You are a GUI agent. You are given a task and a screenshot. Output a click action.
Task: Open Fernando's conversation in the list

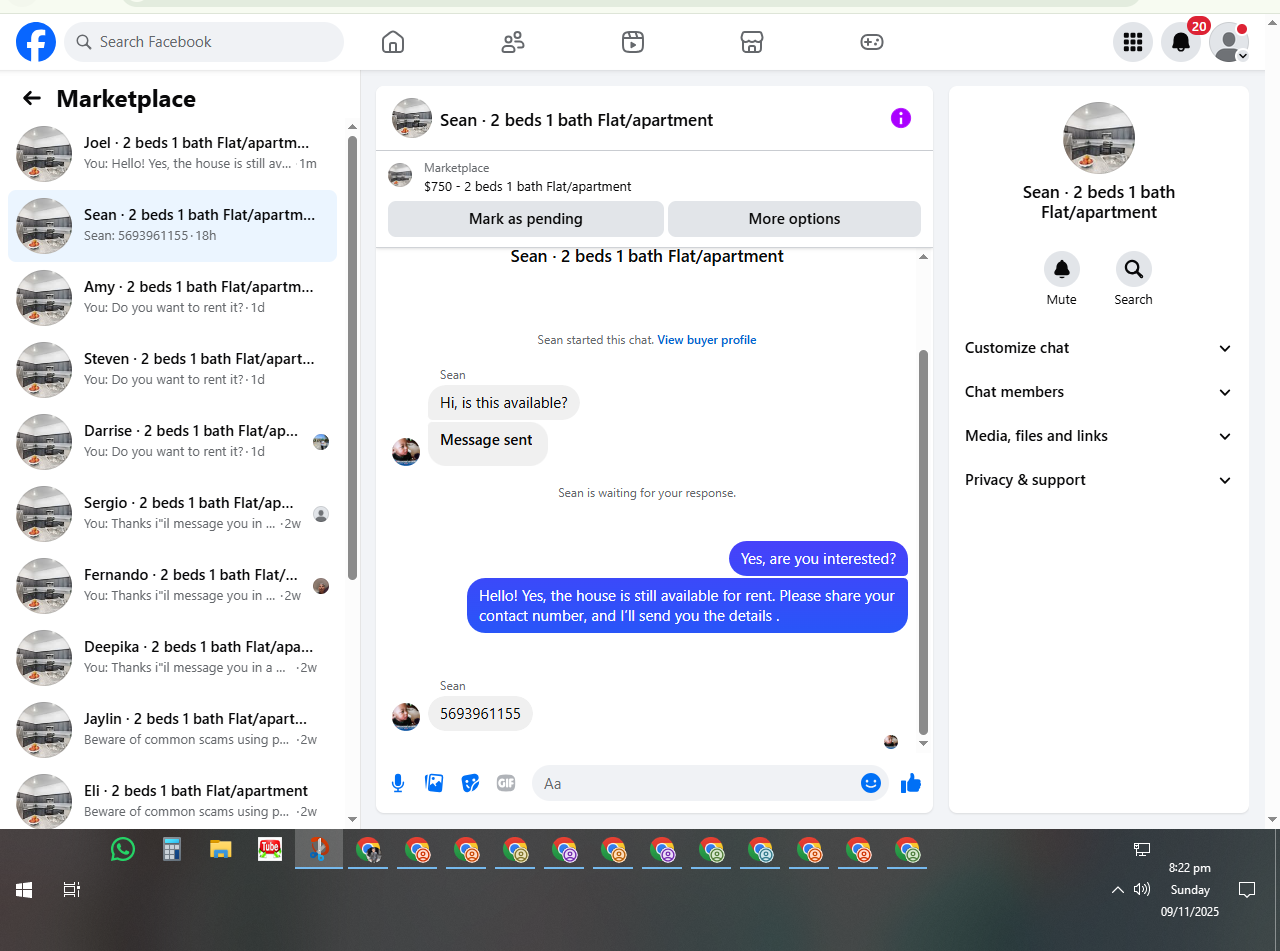tap(172, 586)
